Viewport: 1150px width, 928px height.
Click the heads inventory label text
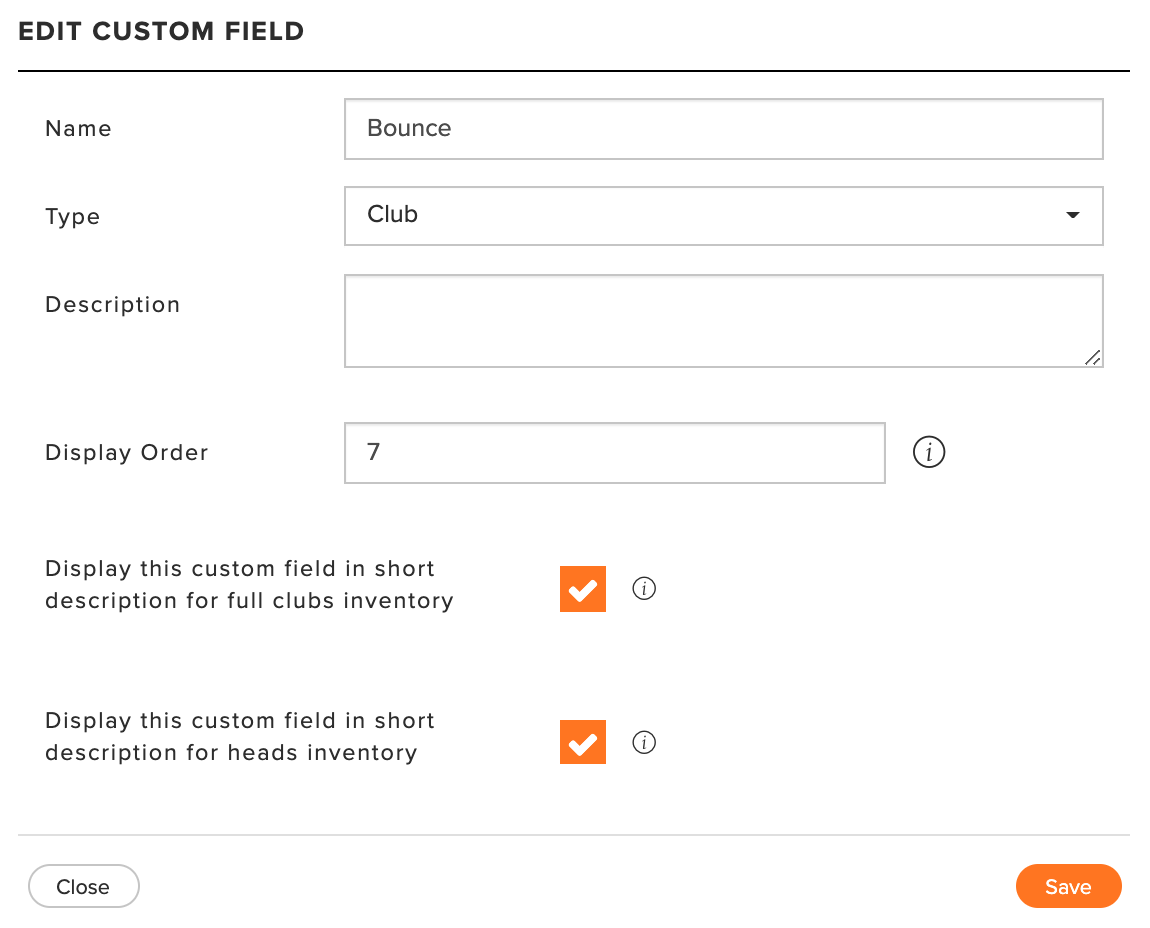pyautogui.click(x=240, y=737)
